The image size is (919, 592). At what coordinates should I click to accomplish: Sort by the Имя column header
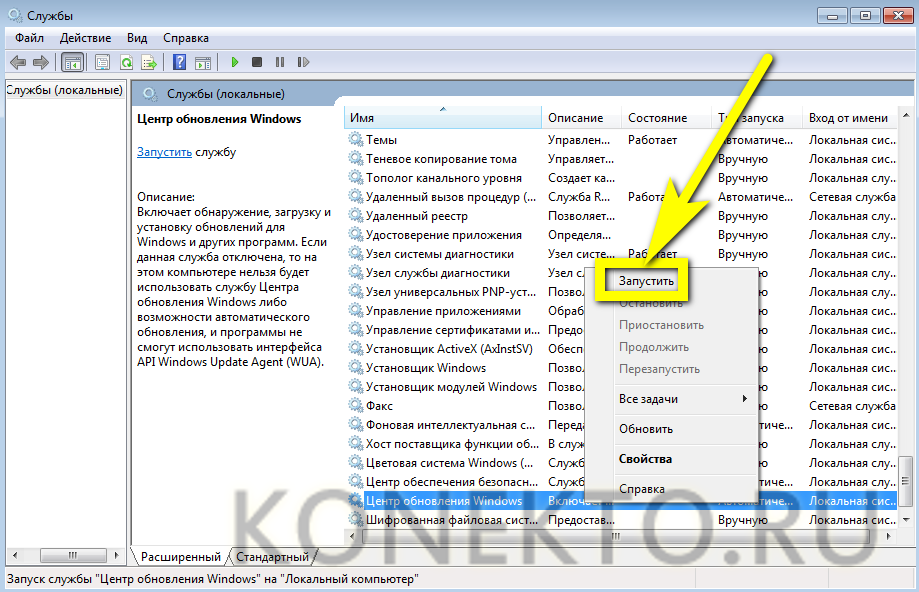[443, 118]
